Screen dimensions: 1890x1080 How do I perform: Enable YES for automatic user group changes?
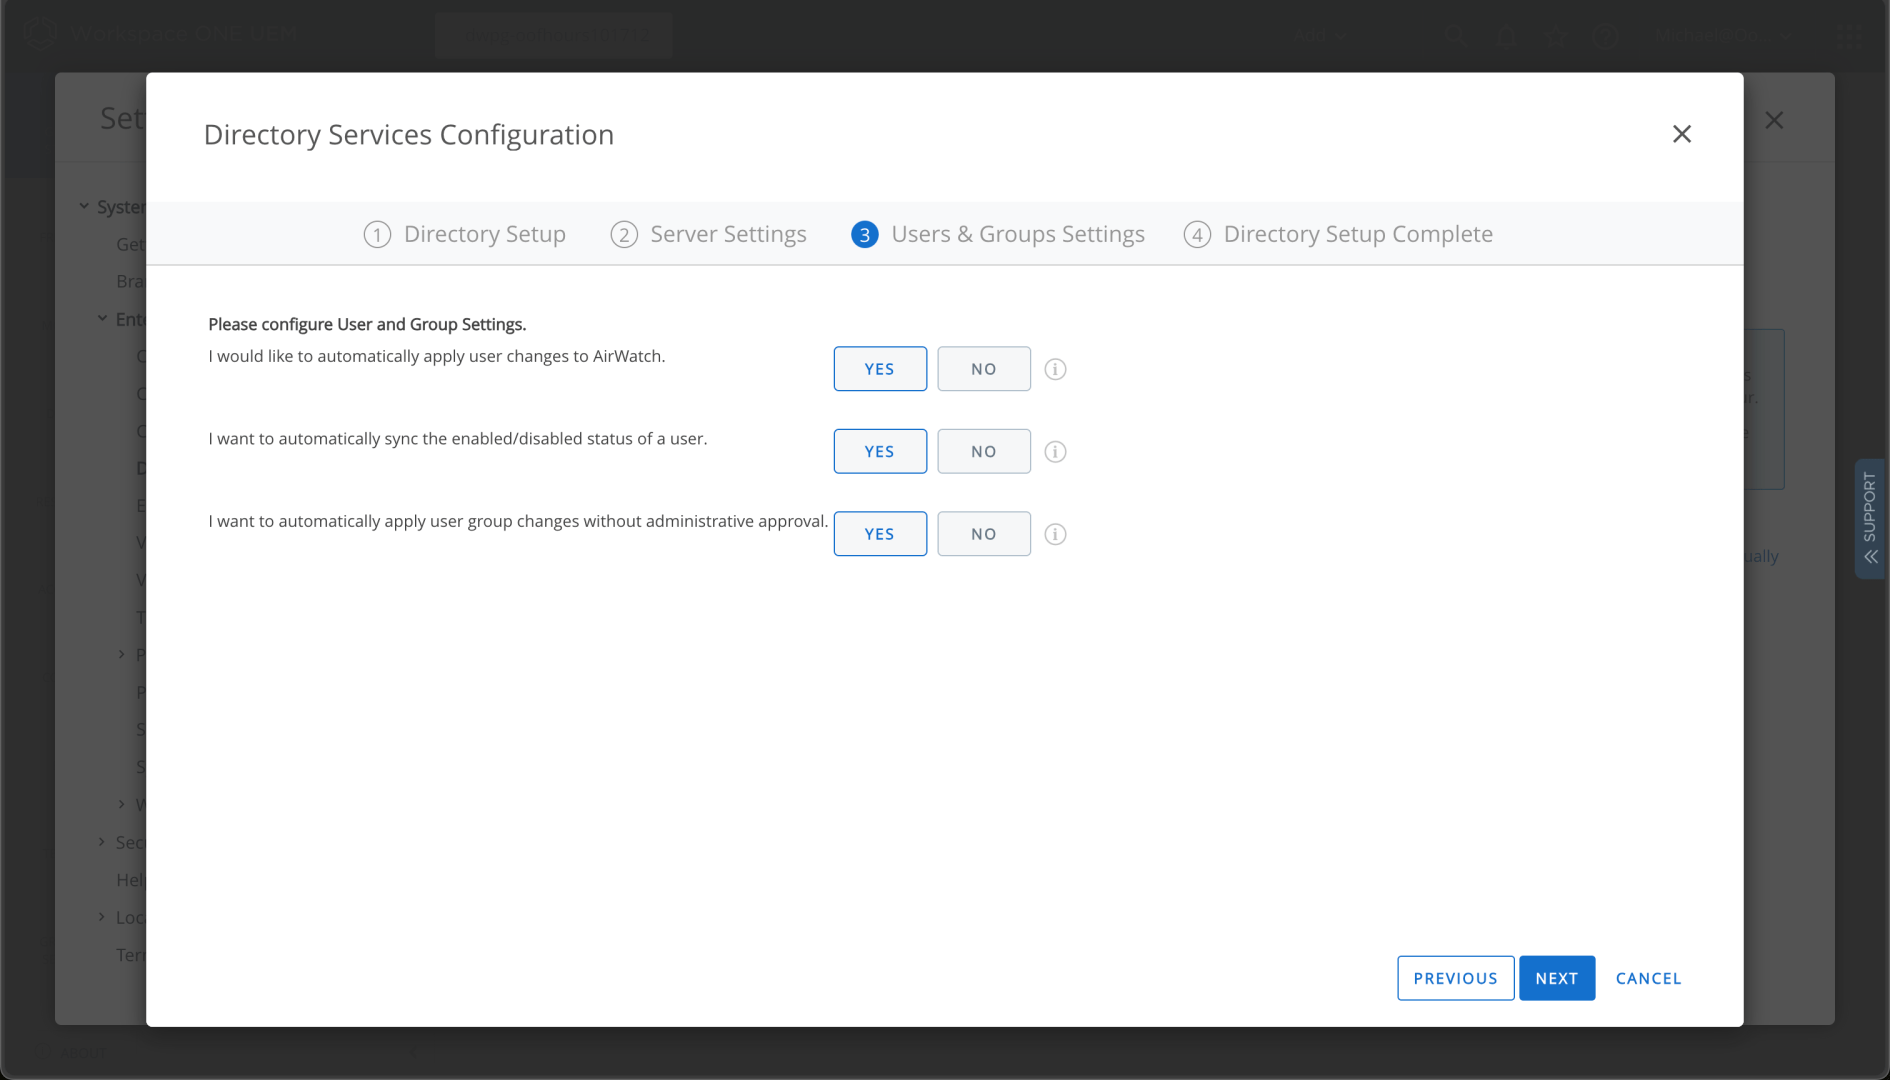point(879,534)
